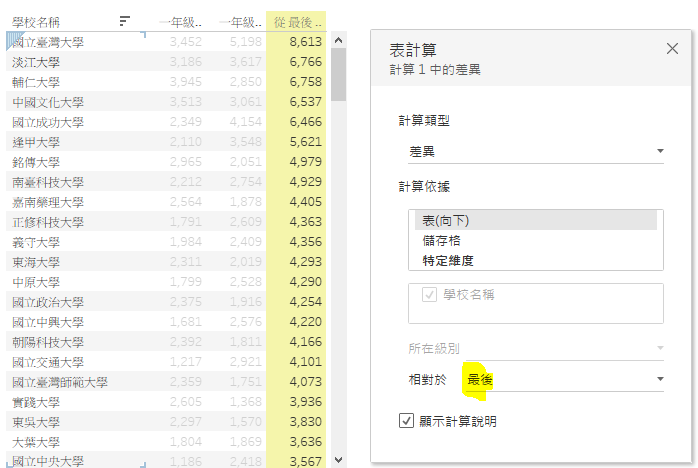Select the 國立臺灣大學 row label
This screenshot has width=698, height=468.
tap(48, 42)
